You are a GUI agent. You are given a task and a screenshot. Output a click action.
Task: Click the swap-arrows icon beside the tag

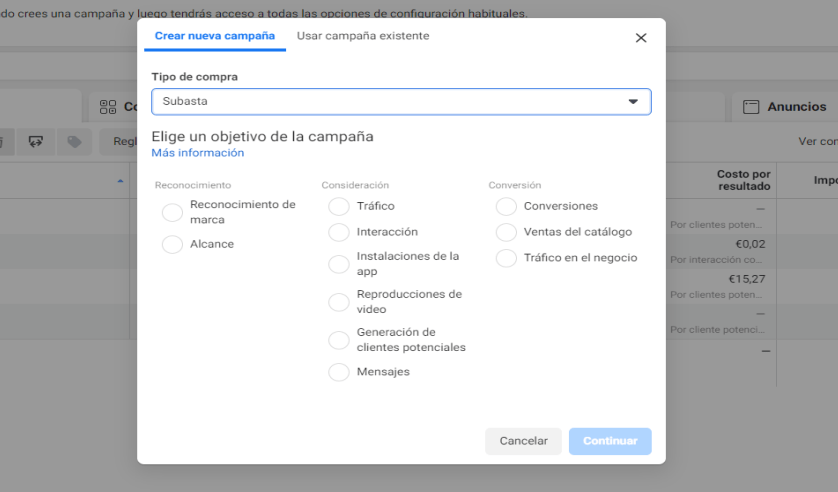tap(36, 141)
